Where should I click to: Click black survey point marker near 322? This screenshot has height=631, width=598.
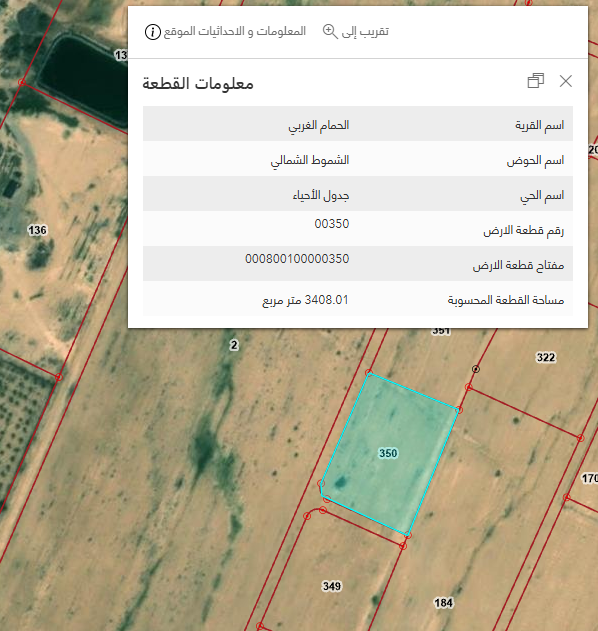(x=476, y=369)
